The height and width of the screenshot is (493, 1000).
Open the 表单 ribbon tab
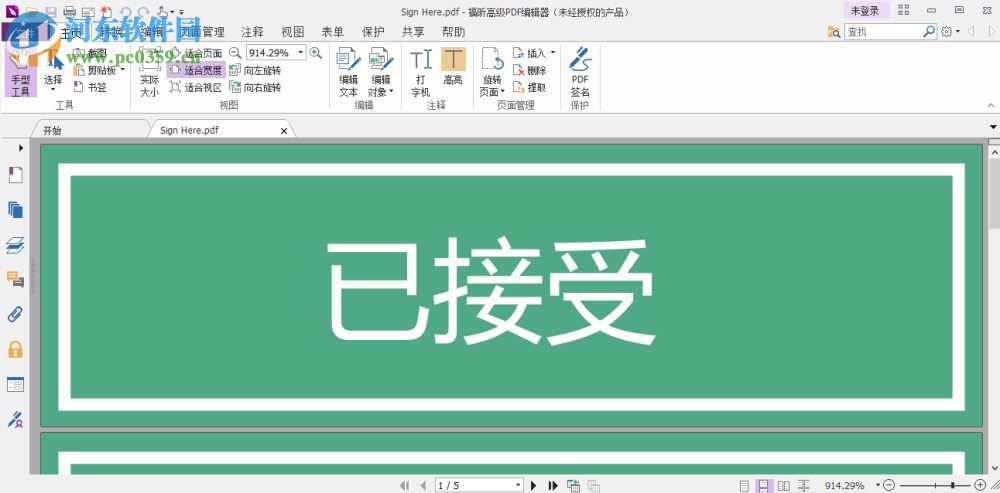click(332, 31)
